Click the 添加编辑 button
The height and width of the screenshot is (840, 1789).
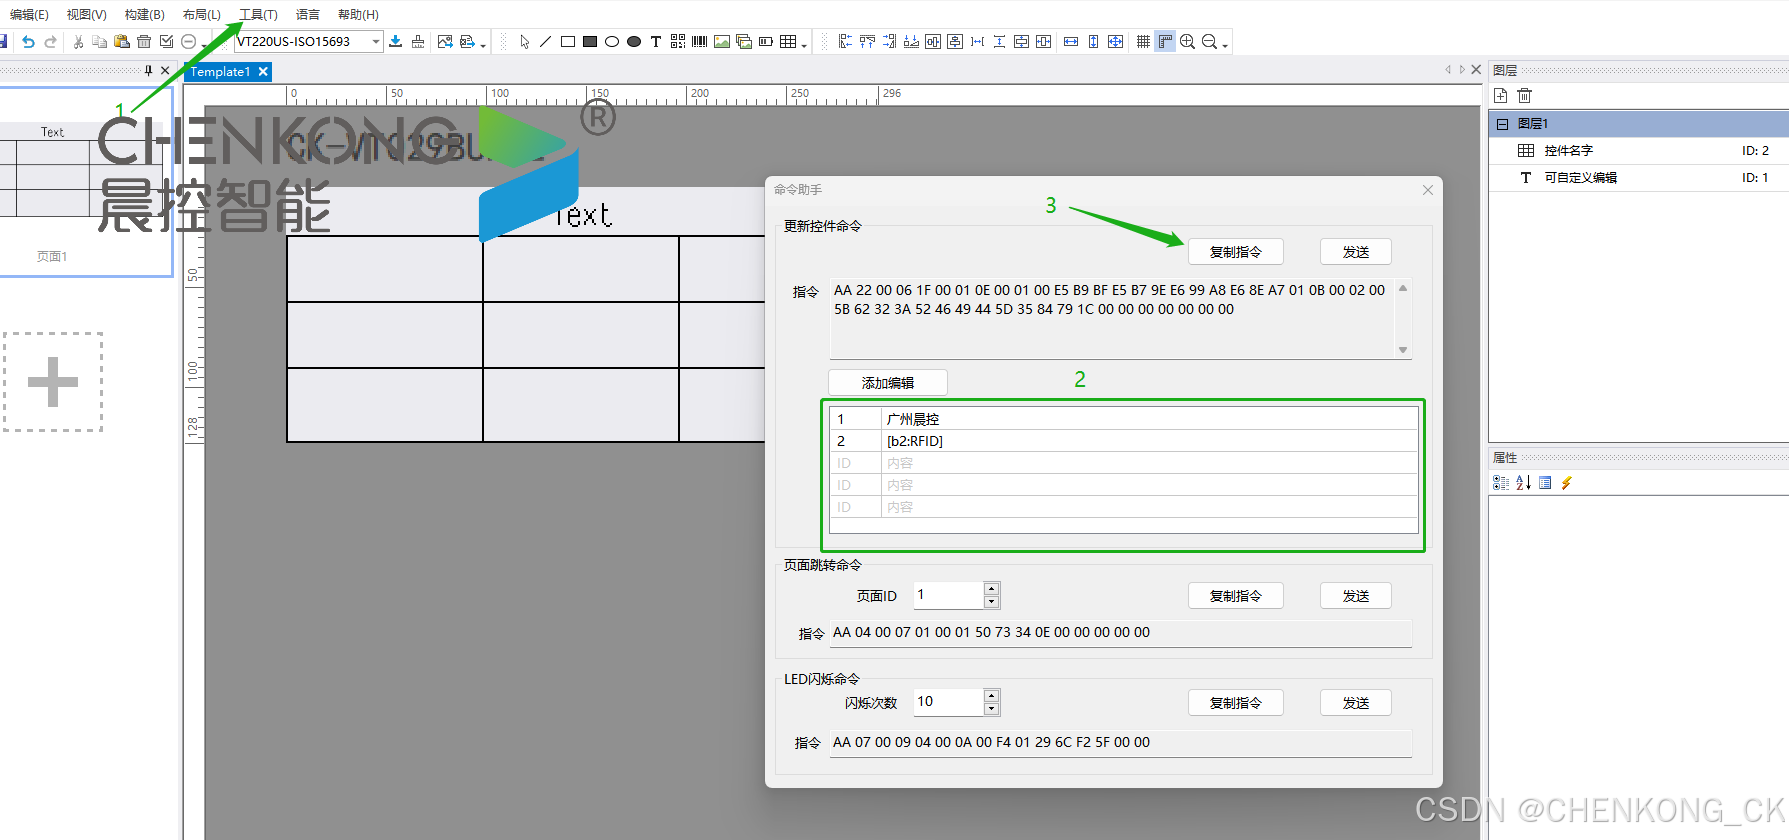888,383
